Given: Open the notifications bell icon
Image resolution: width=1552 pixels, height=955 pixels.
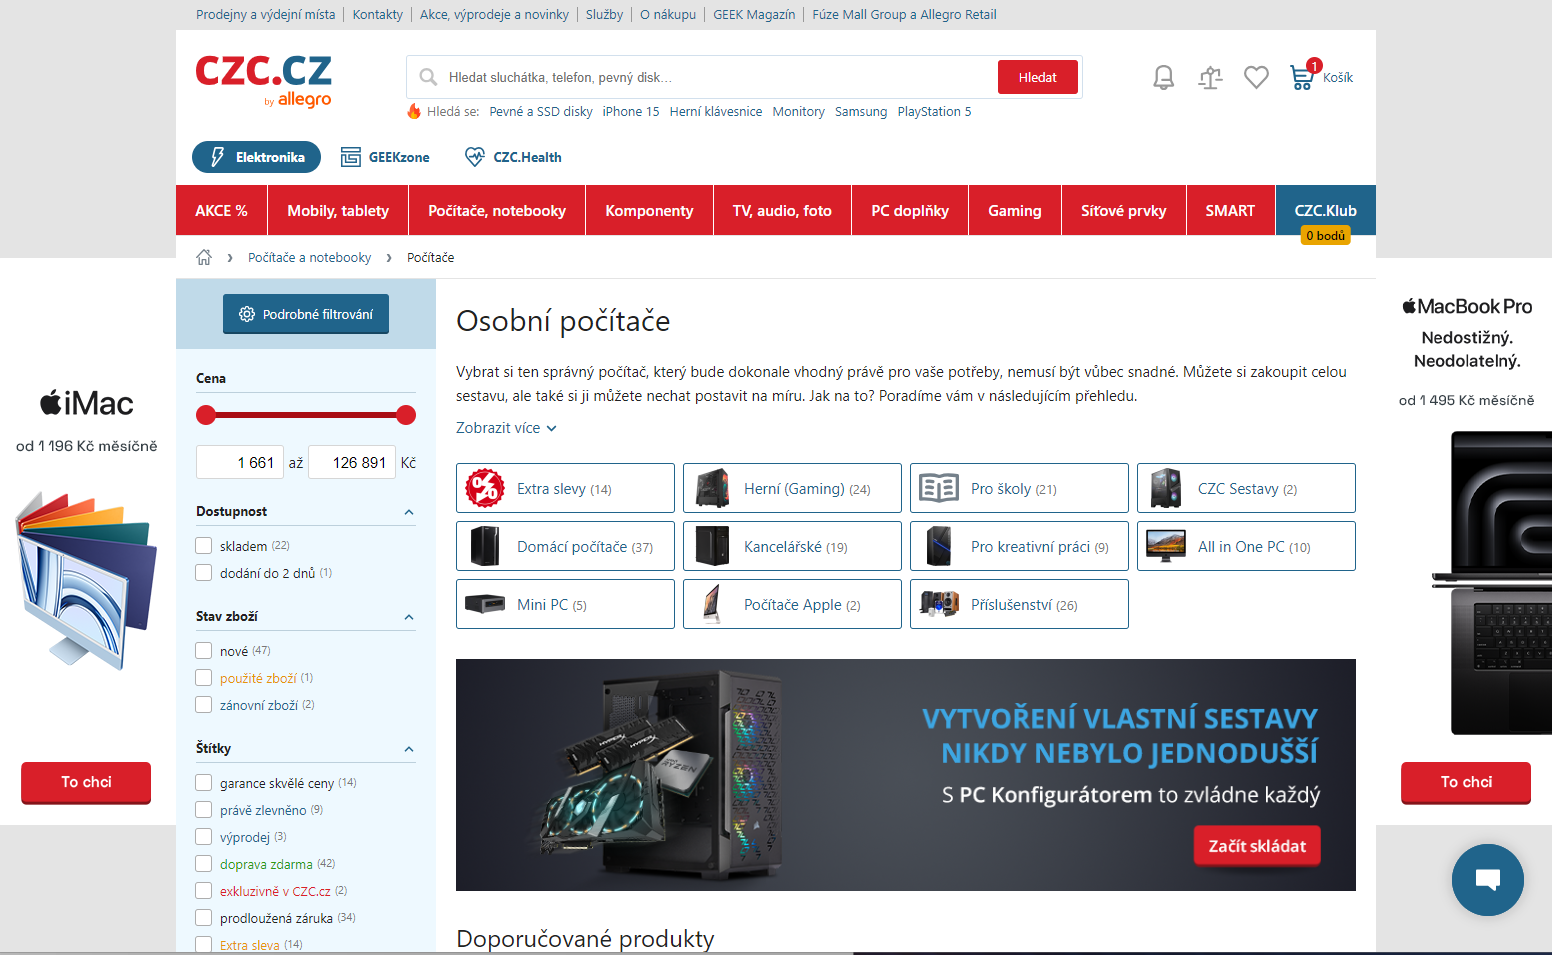Looking at the screenshot, I should tap(1163, 77).
